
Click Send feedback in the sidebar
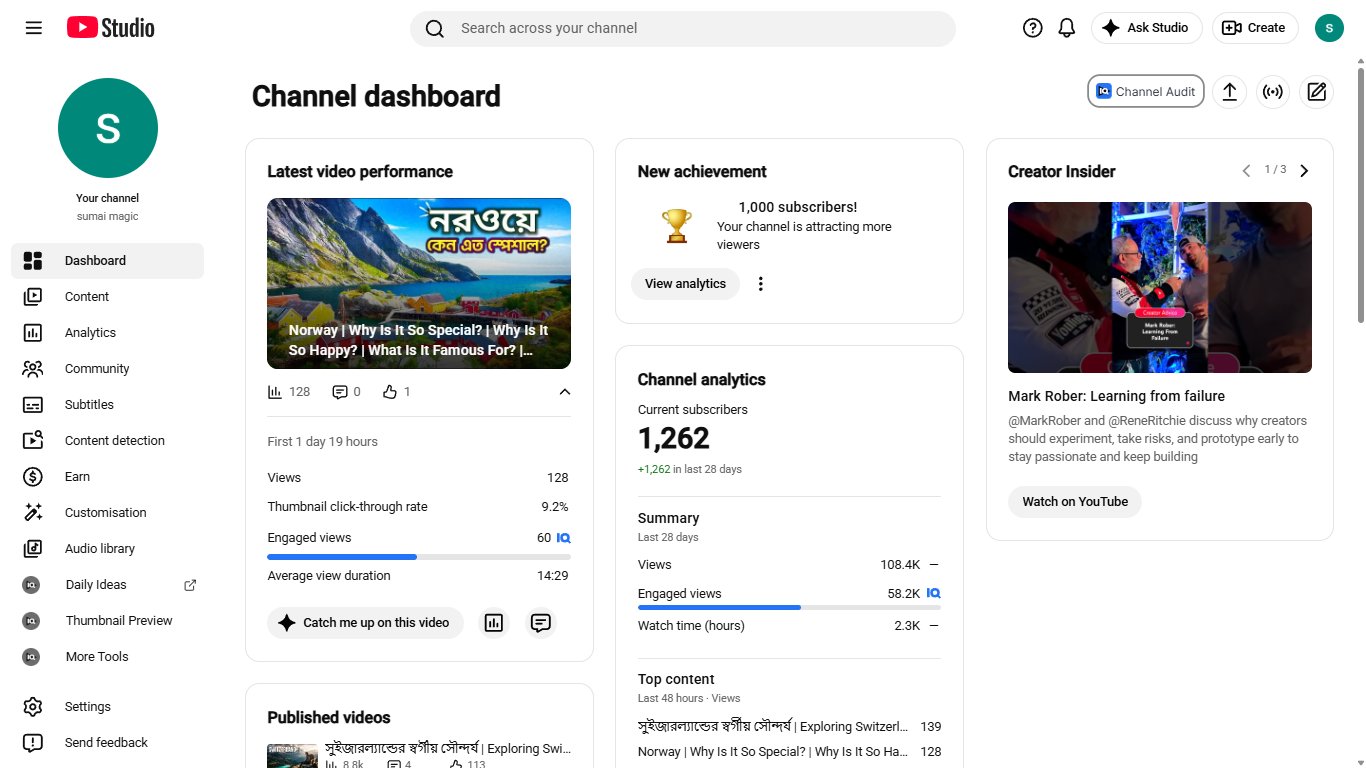pos(108,743)
